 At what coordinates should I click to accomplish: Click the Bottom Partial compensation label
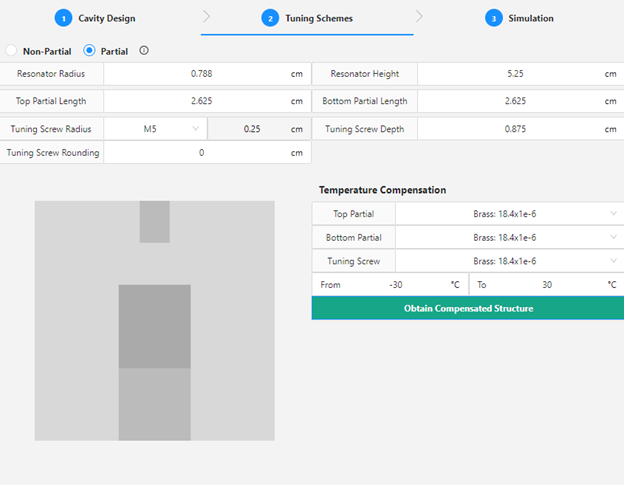coord(353,238)
